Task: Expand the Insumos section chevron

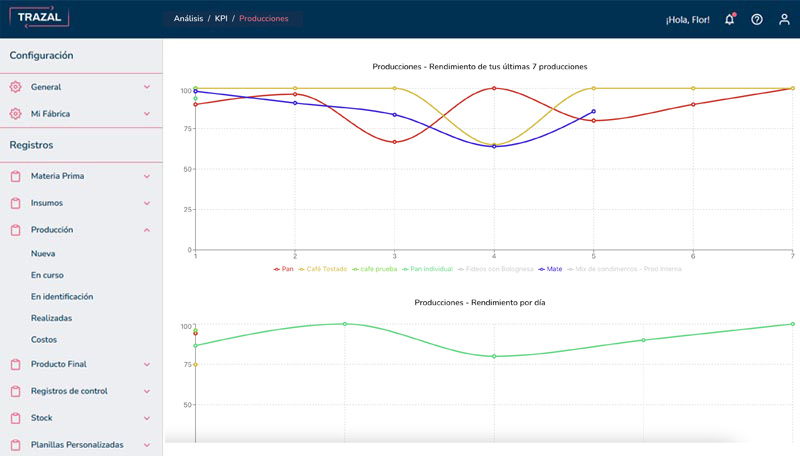Action: tap(147, 203)
